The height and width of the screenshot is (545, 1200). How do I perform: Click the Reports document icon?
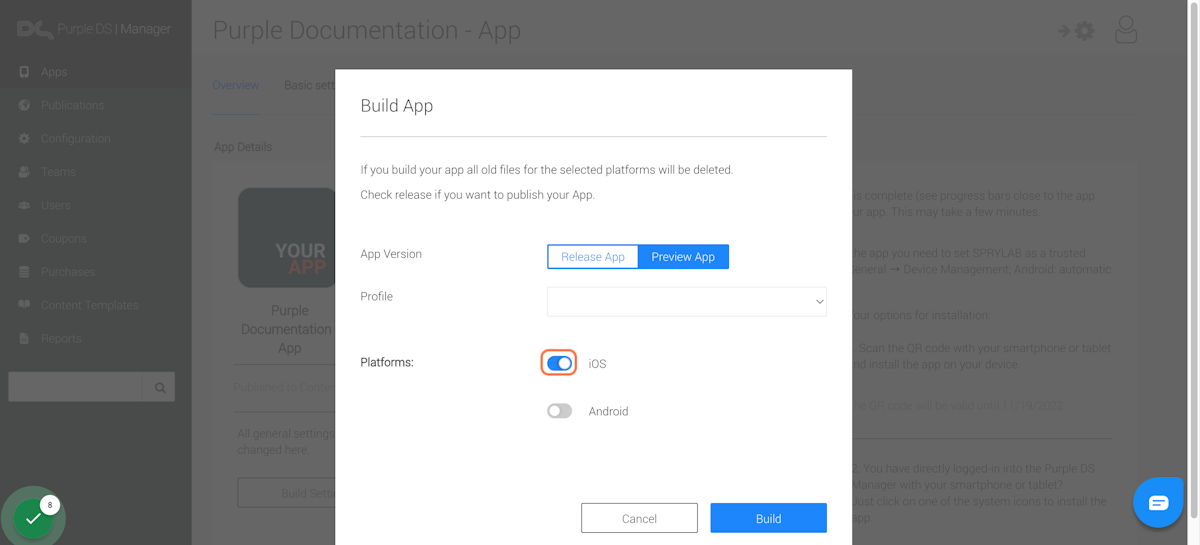coord(24,338)
